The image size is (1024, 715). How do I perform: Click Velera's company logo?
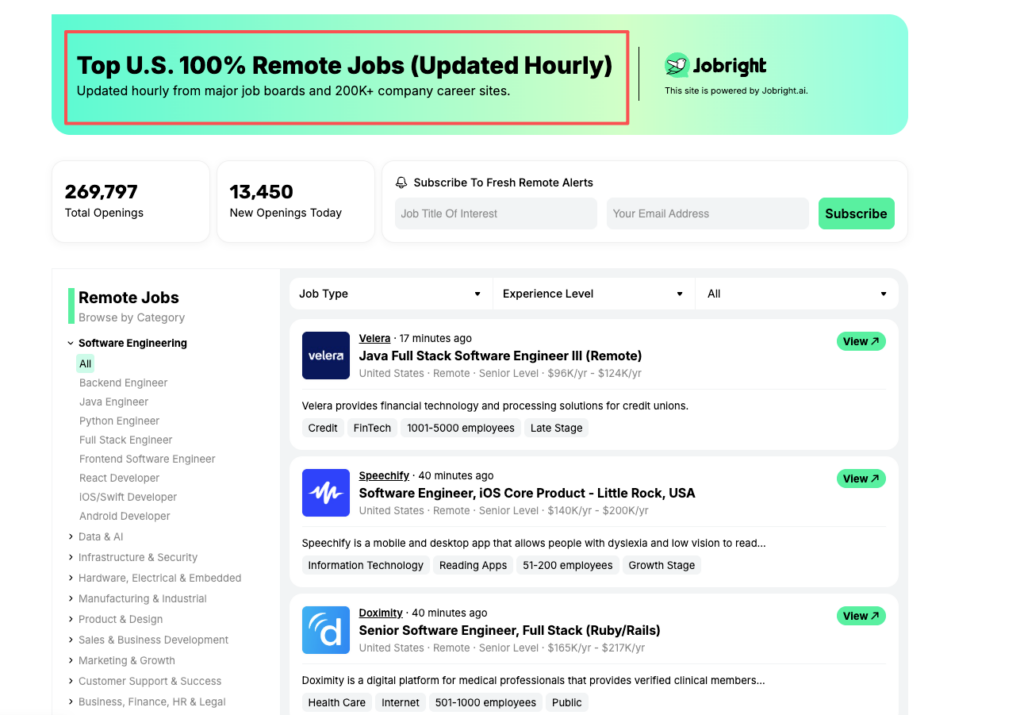pyautogui.click(x=325, y=356)
